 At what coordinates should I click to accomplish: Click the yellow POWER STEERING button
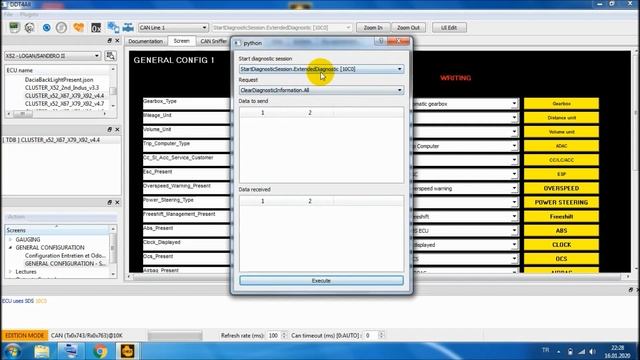click(x=561, y=202)
